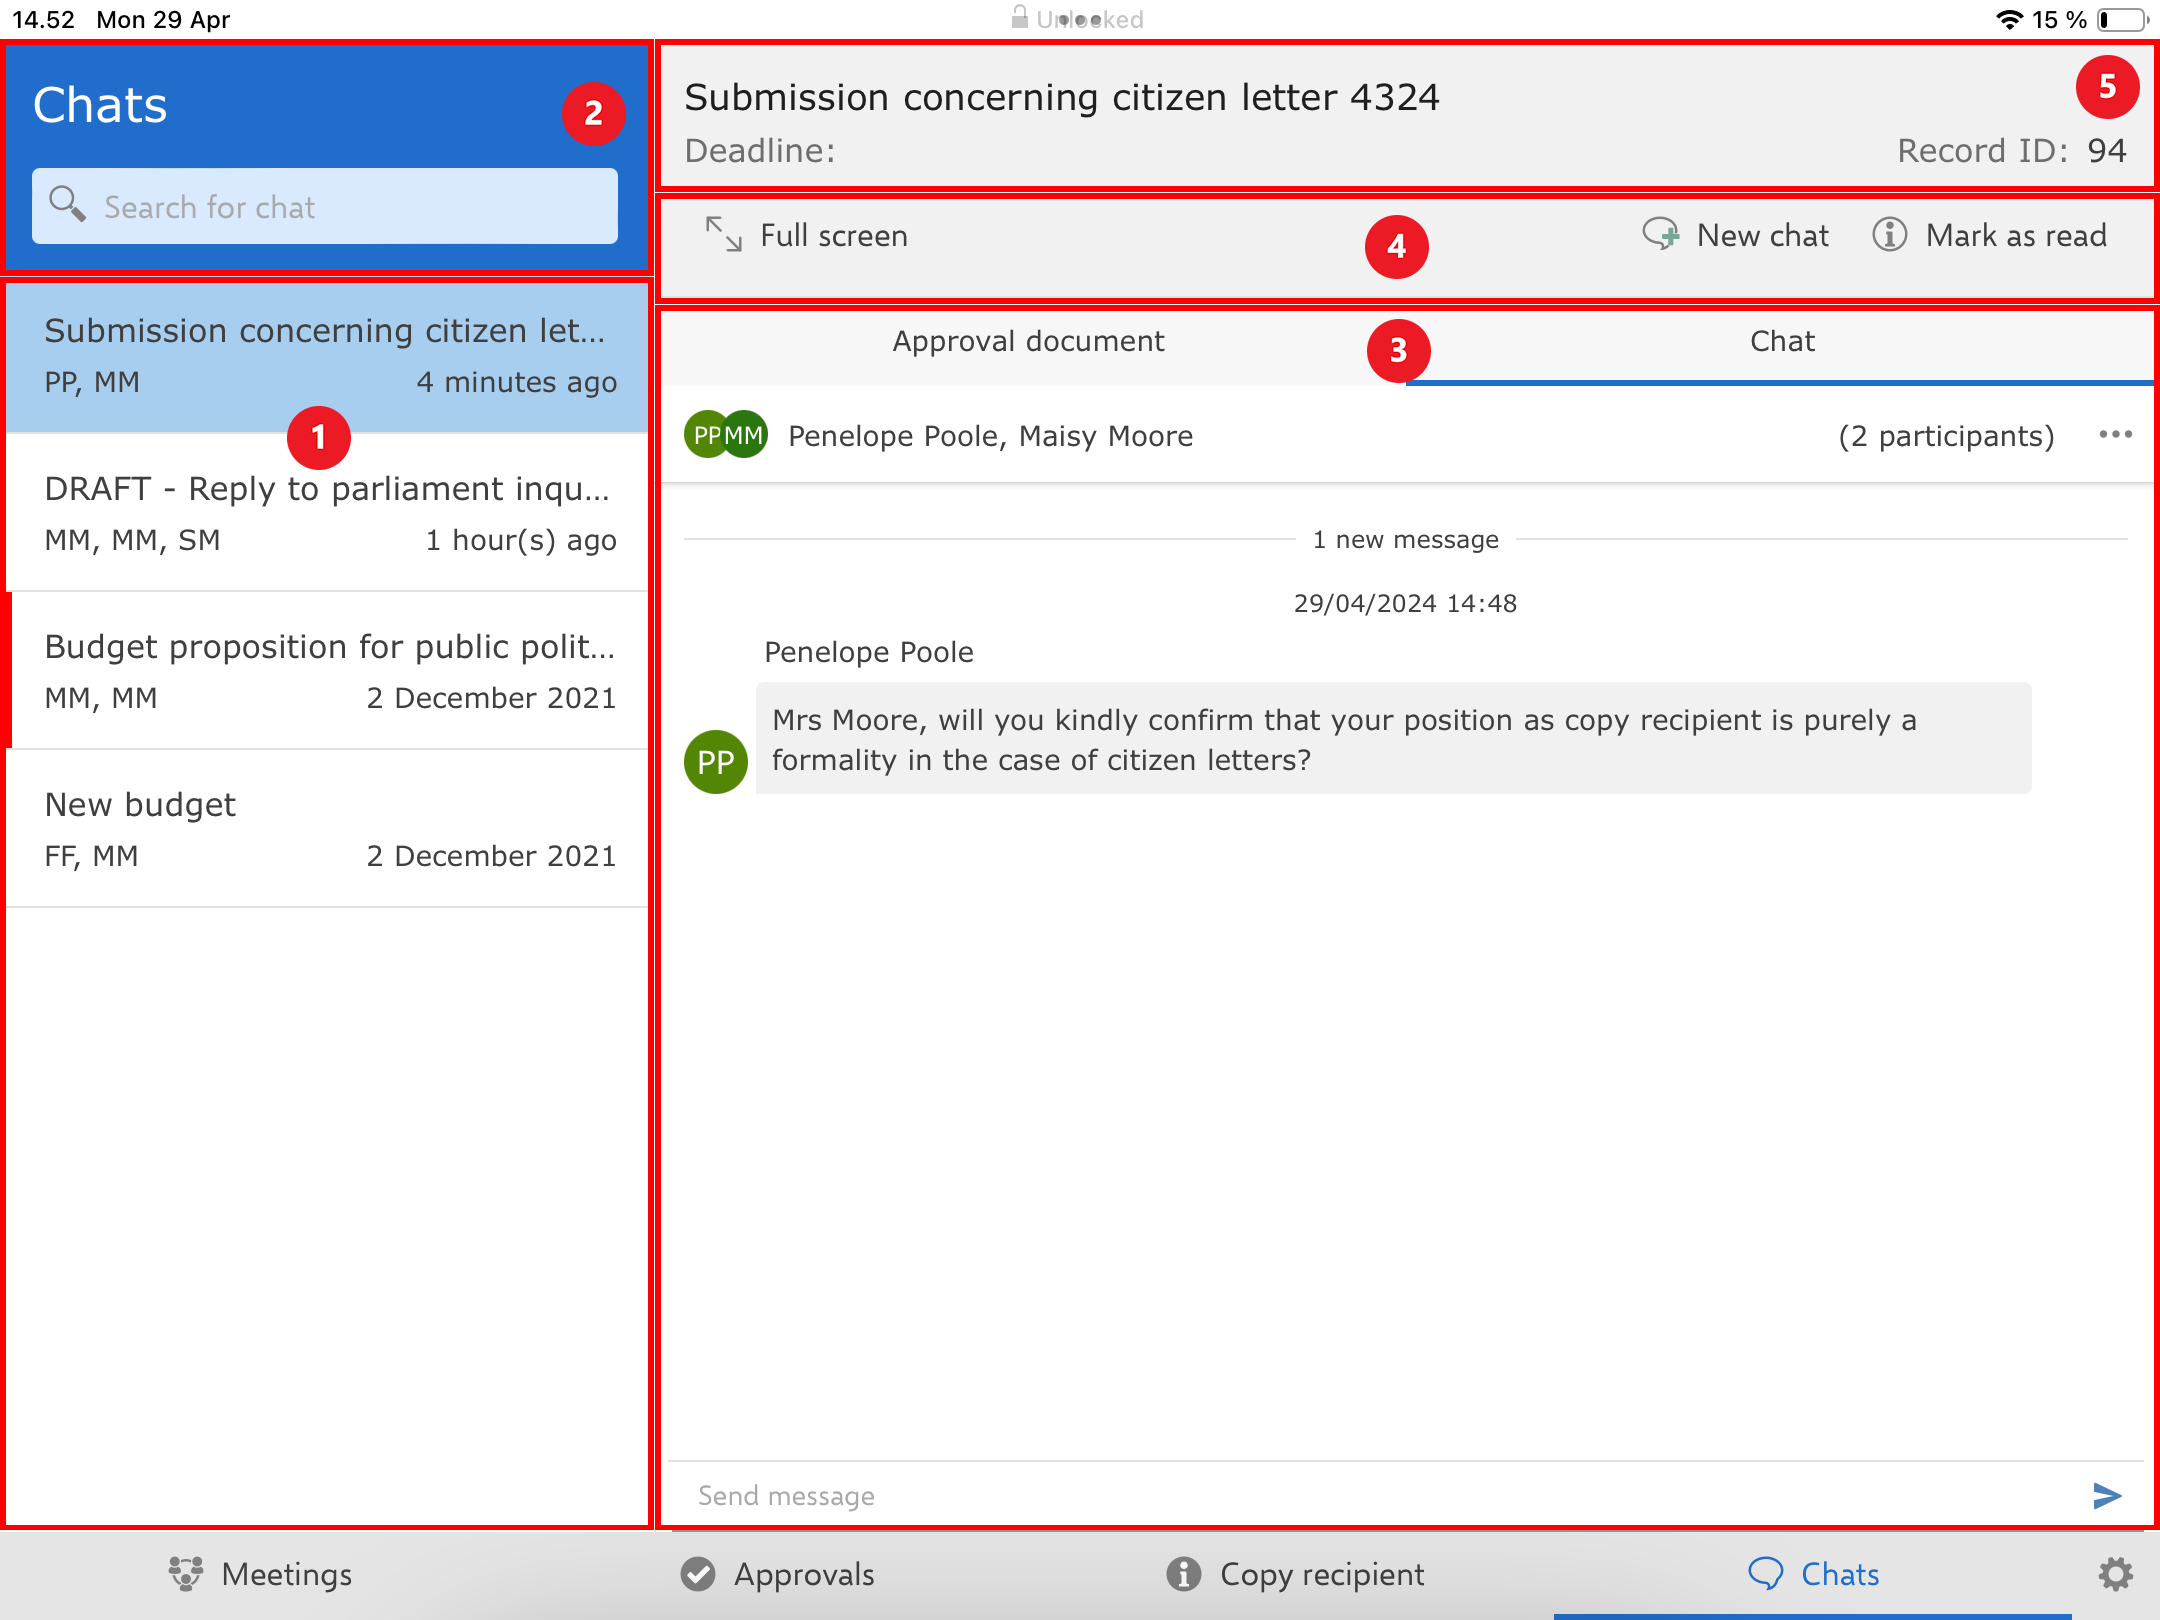Open DRAFT Reply to parliament inquiry chat
This screenshot has height=1620, width=2160.
pyautogui.click(x=328, y=512)
